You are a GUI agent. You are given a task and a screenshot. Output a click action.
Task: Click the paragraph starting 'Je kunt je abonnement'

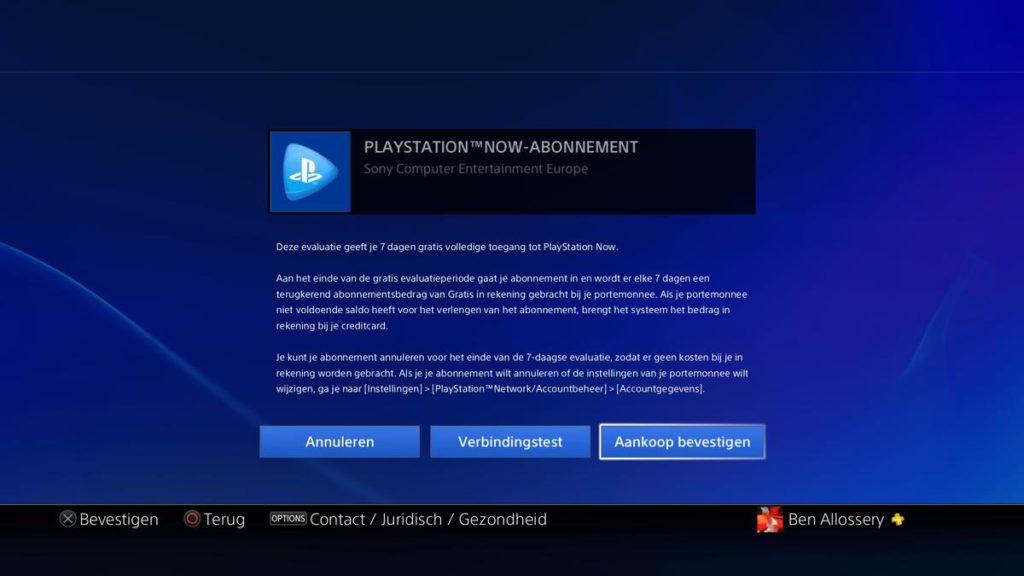pos(512,373)
